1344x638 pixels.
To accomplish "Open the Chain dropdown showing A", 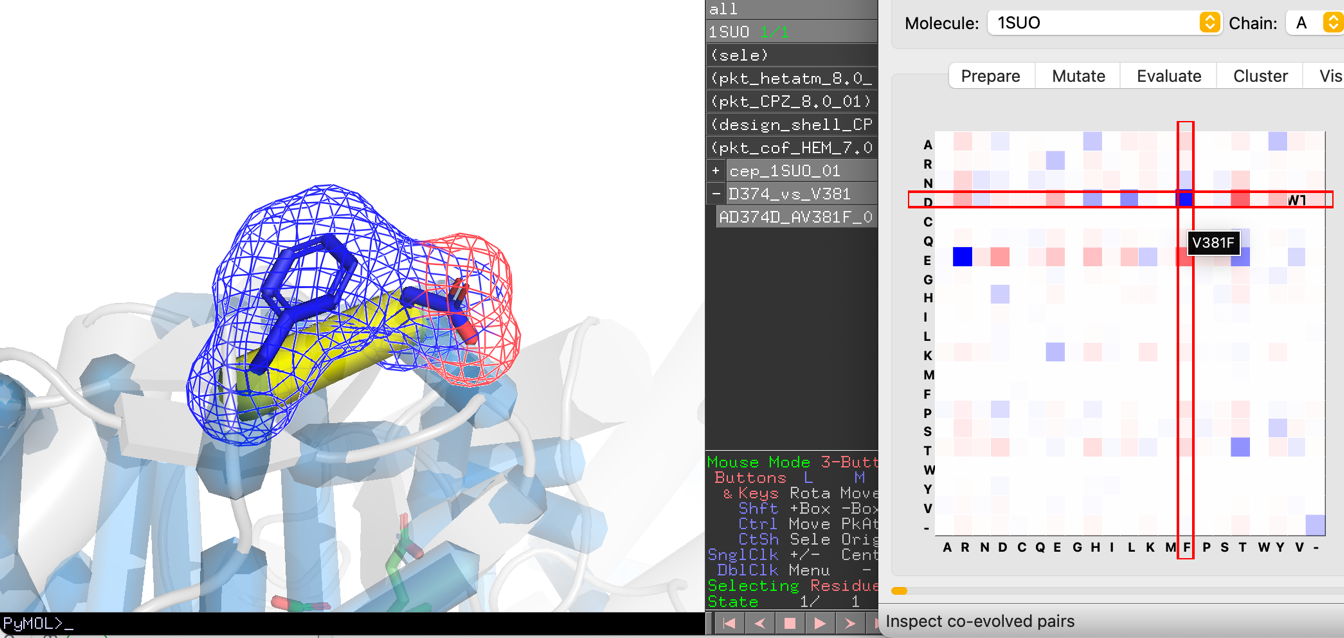I will [x=1314, y=22].
